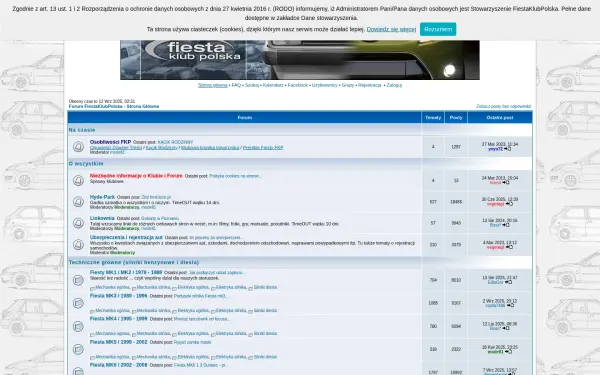Open the FAQ menu link

[x=236, y=85]
